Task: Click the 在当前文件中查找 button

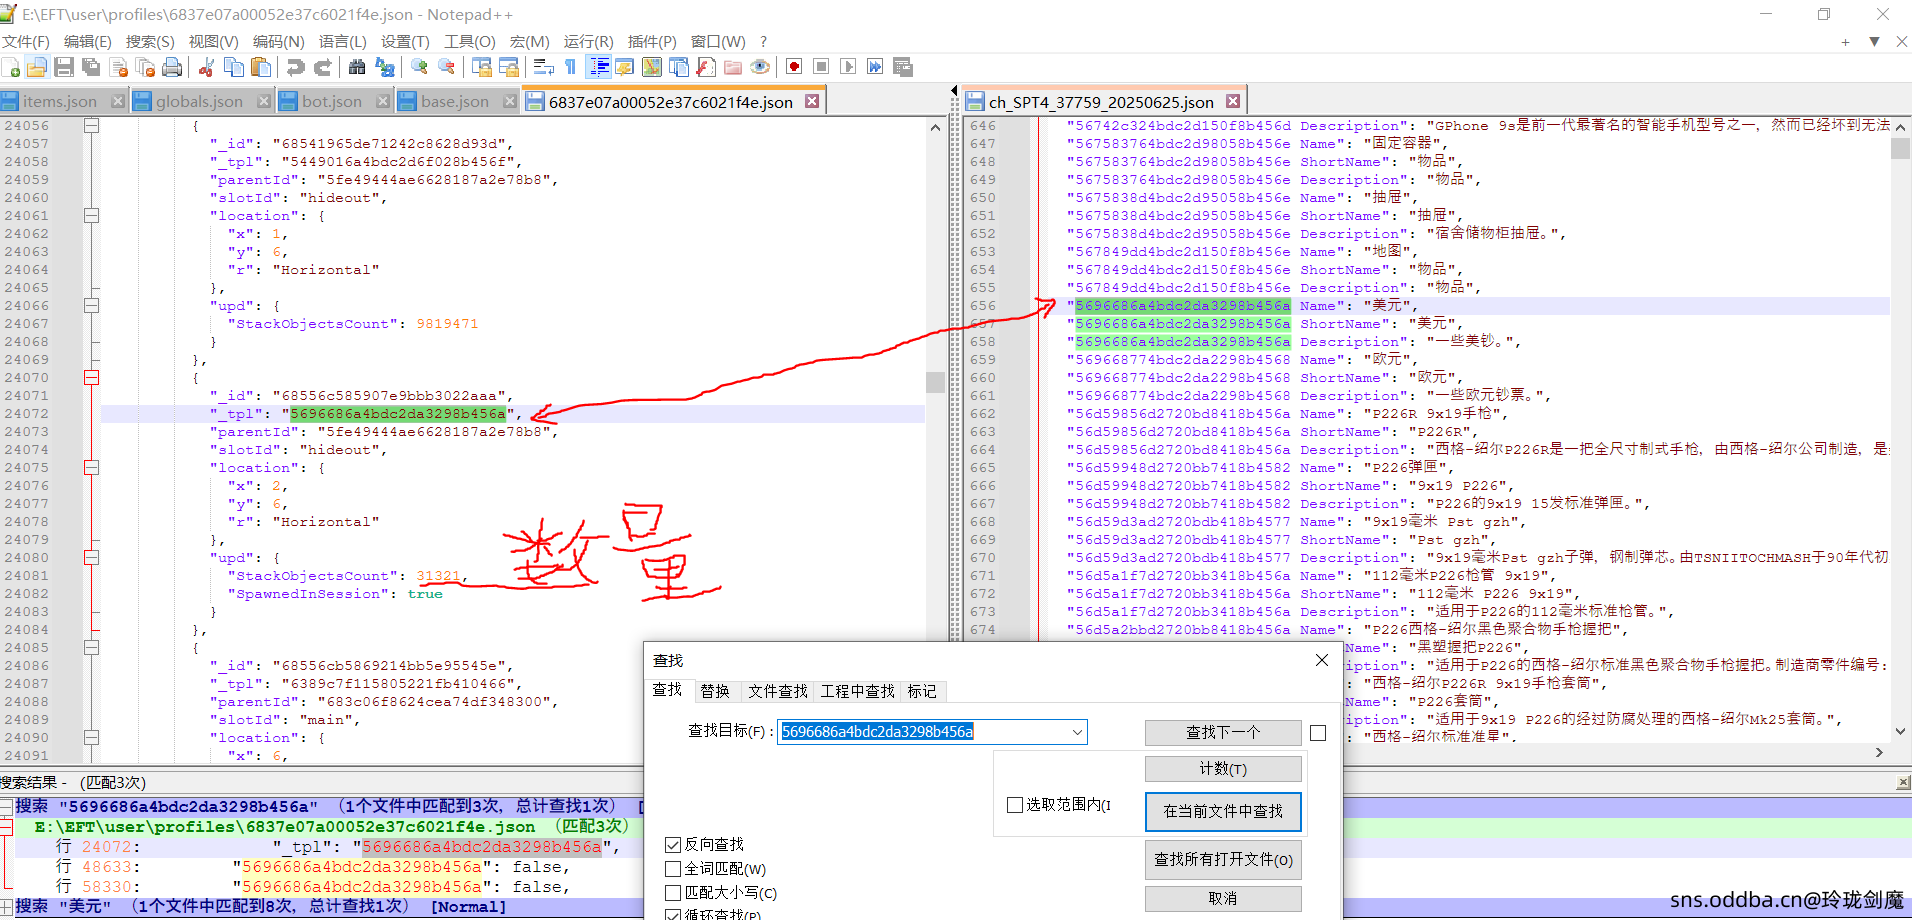Action: pyautogui.click(x=1223, y=811)
